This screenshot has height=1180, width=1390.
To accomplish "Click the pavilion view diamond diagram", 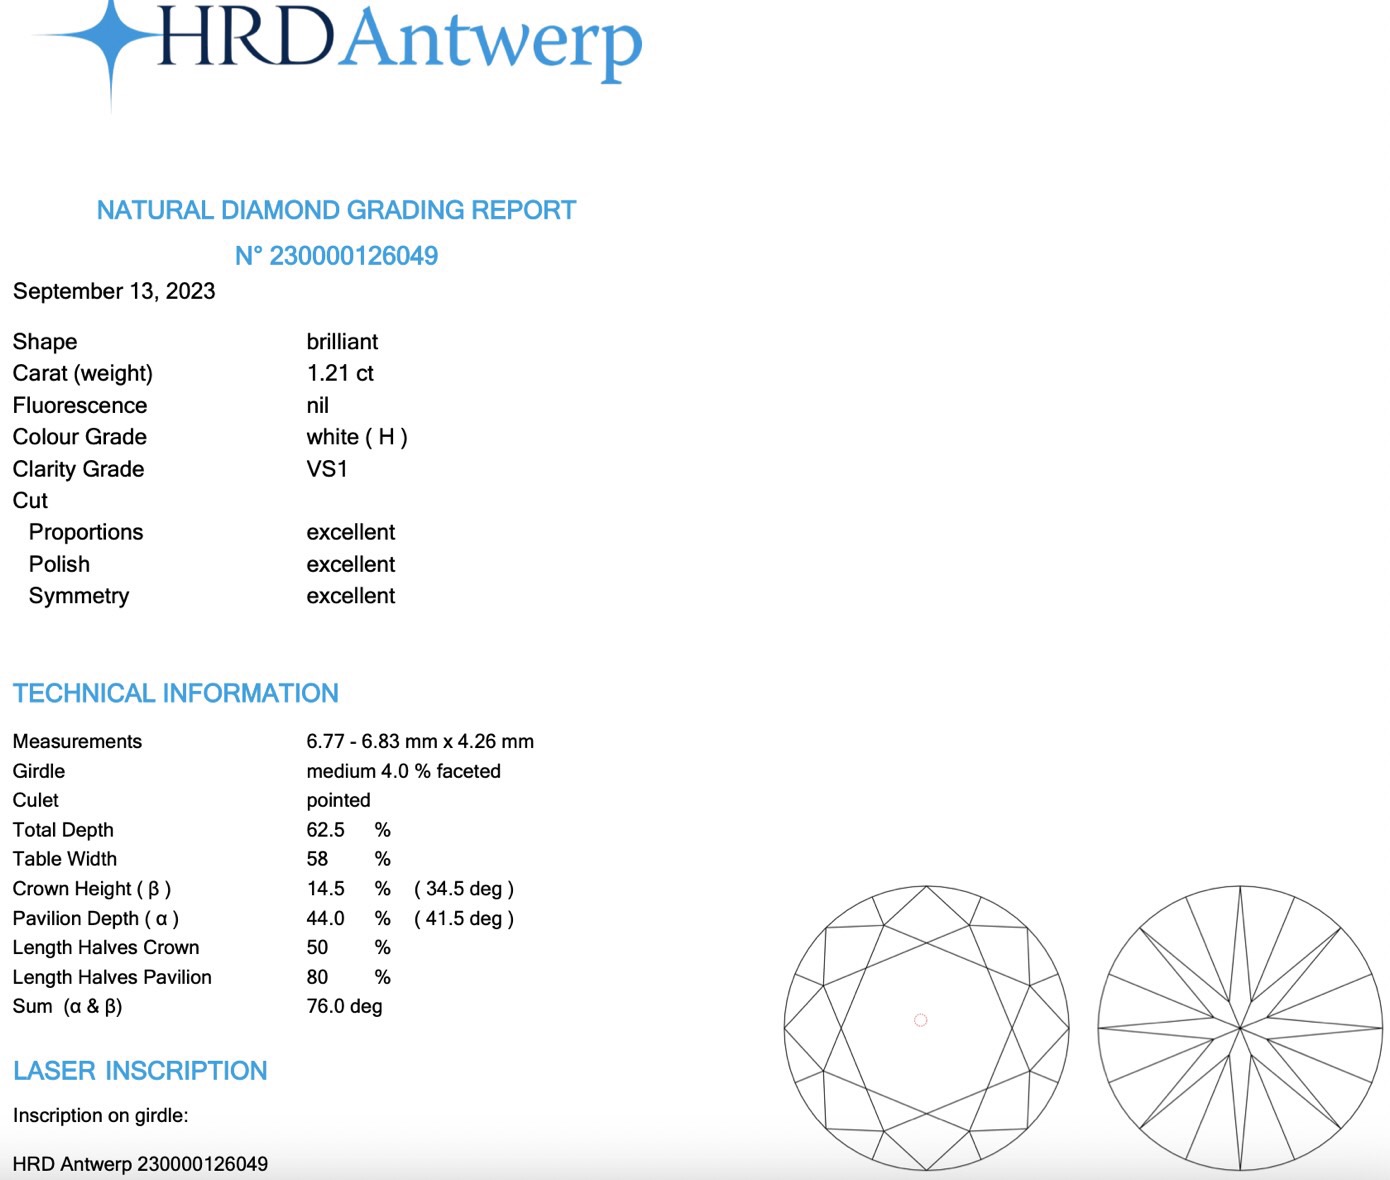I will point(1240,1027).
